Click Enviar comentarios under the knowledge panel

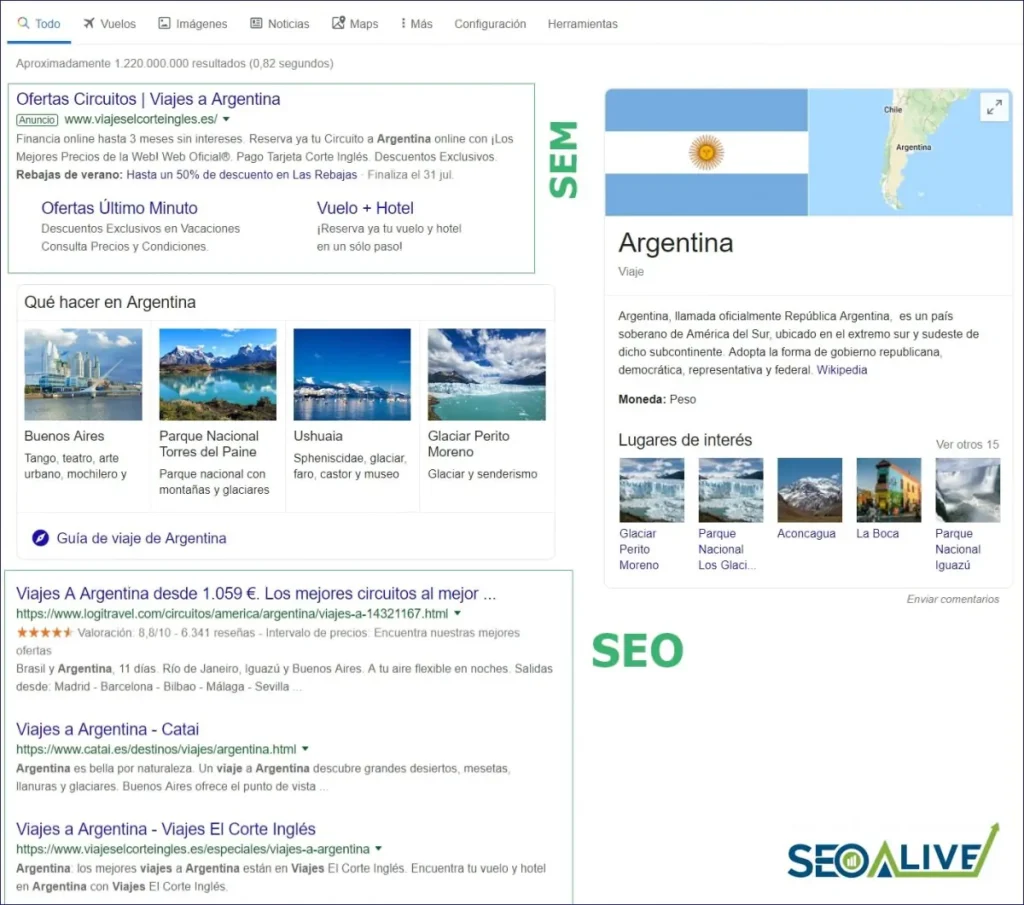pos(953,597)
